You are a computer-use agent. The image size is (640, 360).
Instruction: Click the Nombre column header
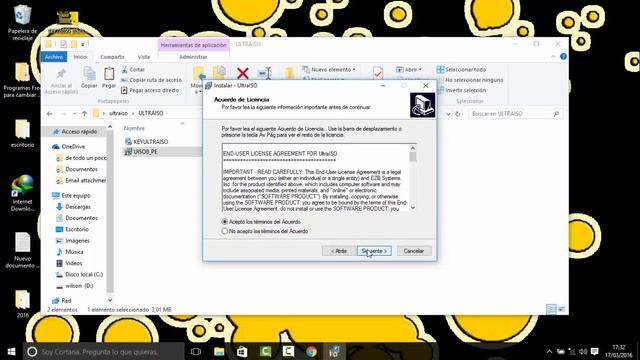click(134, 128)
